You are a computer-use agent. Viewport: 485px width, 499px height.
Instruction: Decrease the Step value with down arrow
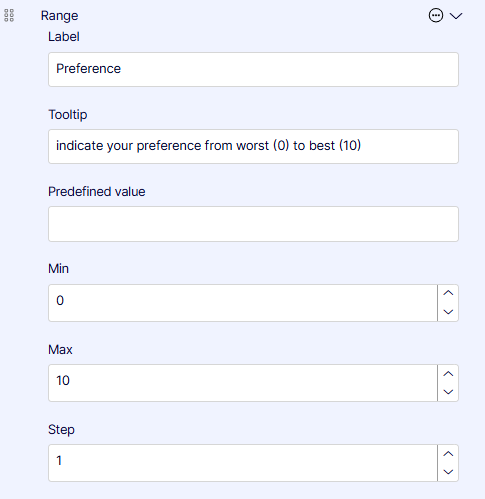coord(448,472)
